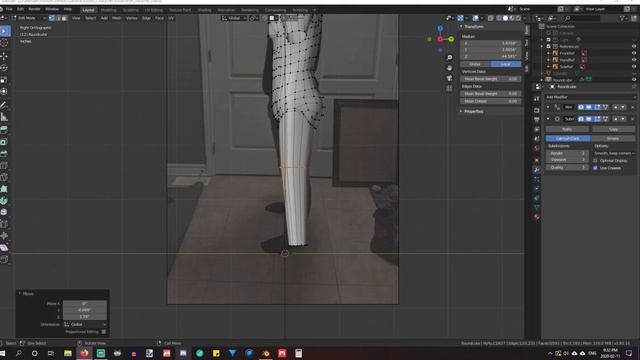Click the viewport zoom gizmo icon
This screenshot has width=640, height=360.
point(449,58)
